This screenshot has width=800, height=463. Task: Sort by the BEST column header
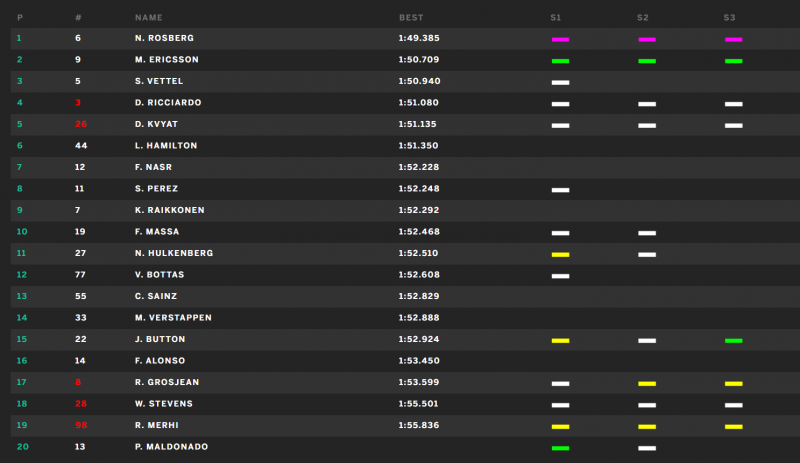[411, 17]
